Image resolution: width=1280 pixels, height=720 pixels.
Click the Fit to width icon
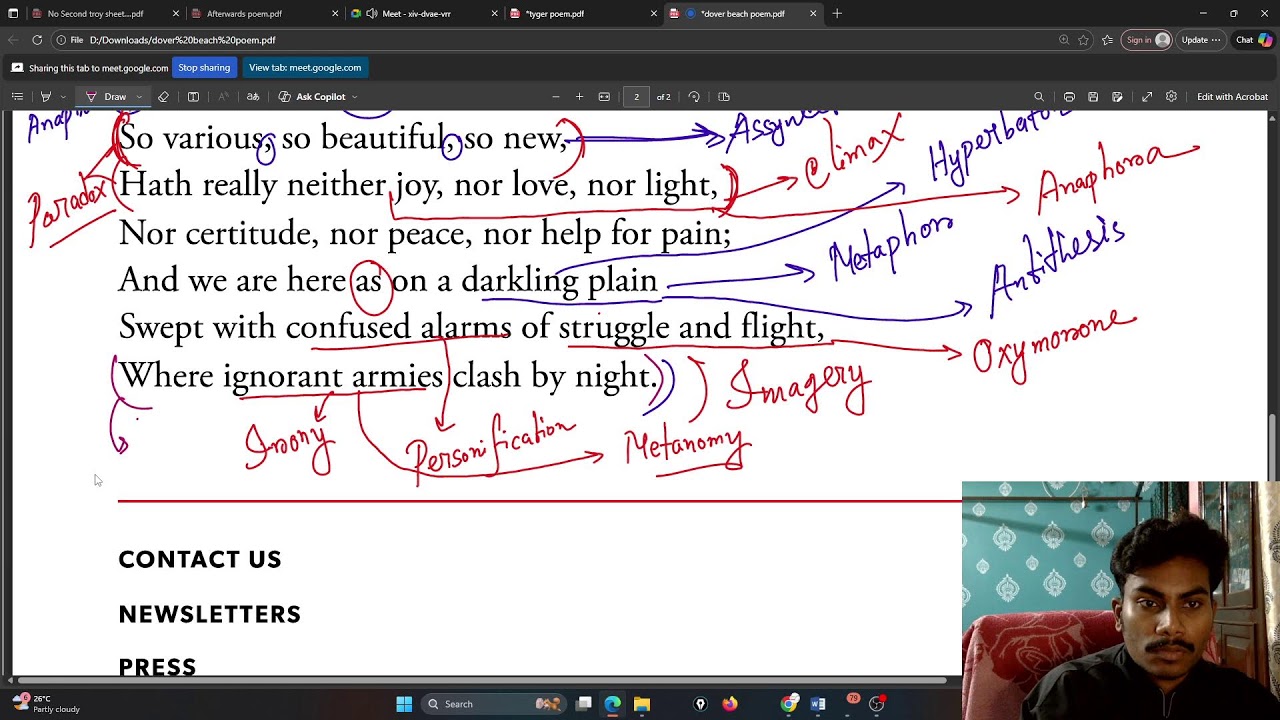(604, 97)
